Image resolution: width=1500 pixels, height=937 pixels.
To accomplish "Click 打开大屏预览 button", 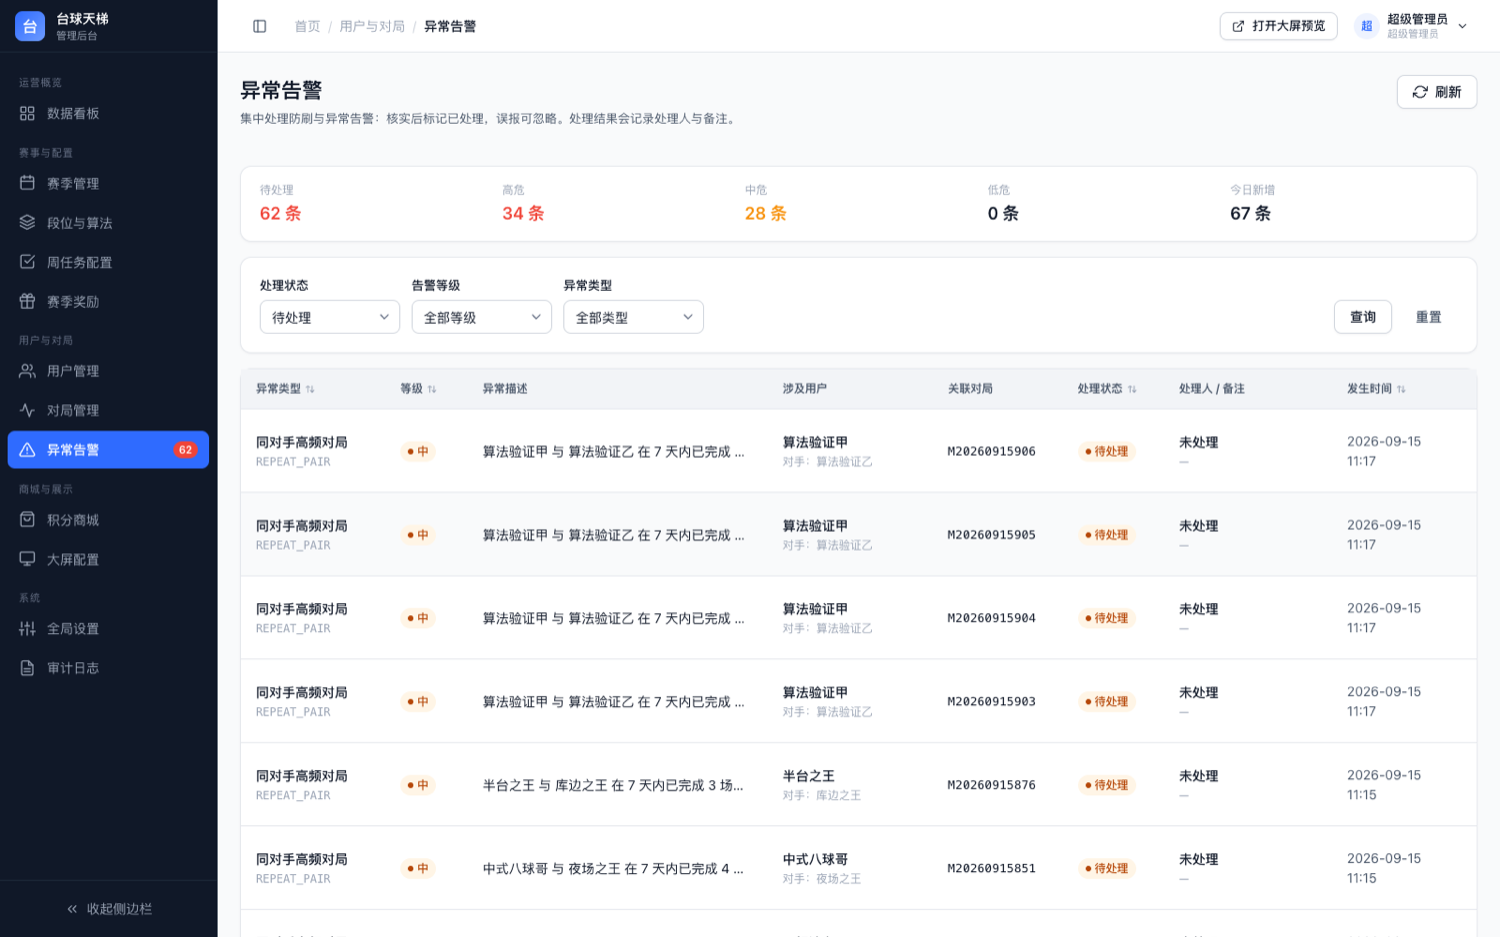I will tap(1278, 26).
